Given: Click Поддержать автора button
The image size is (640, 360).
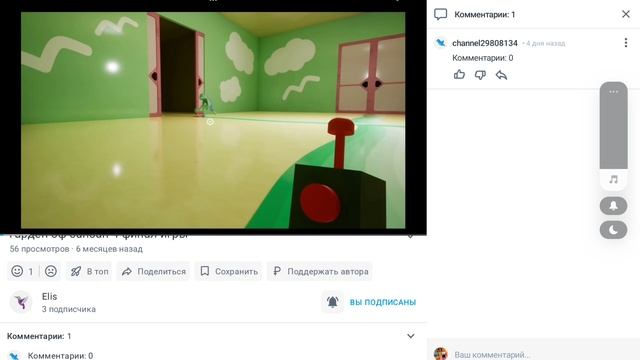Looking at the screenshot, I should (320, 271).
